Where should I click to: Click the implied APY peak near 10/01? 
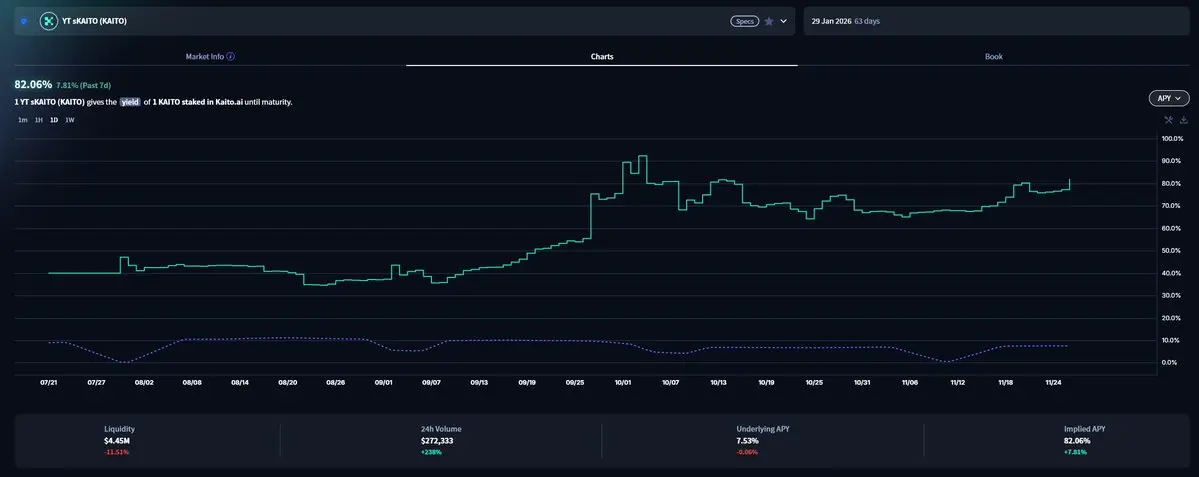tap(642, 156)
